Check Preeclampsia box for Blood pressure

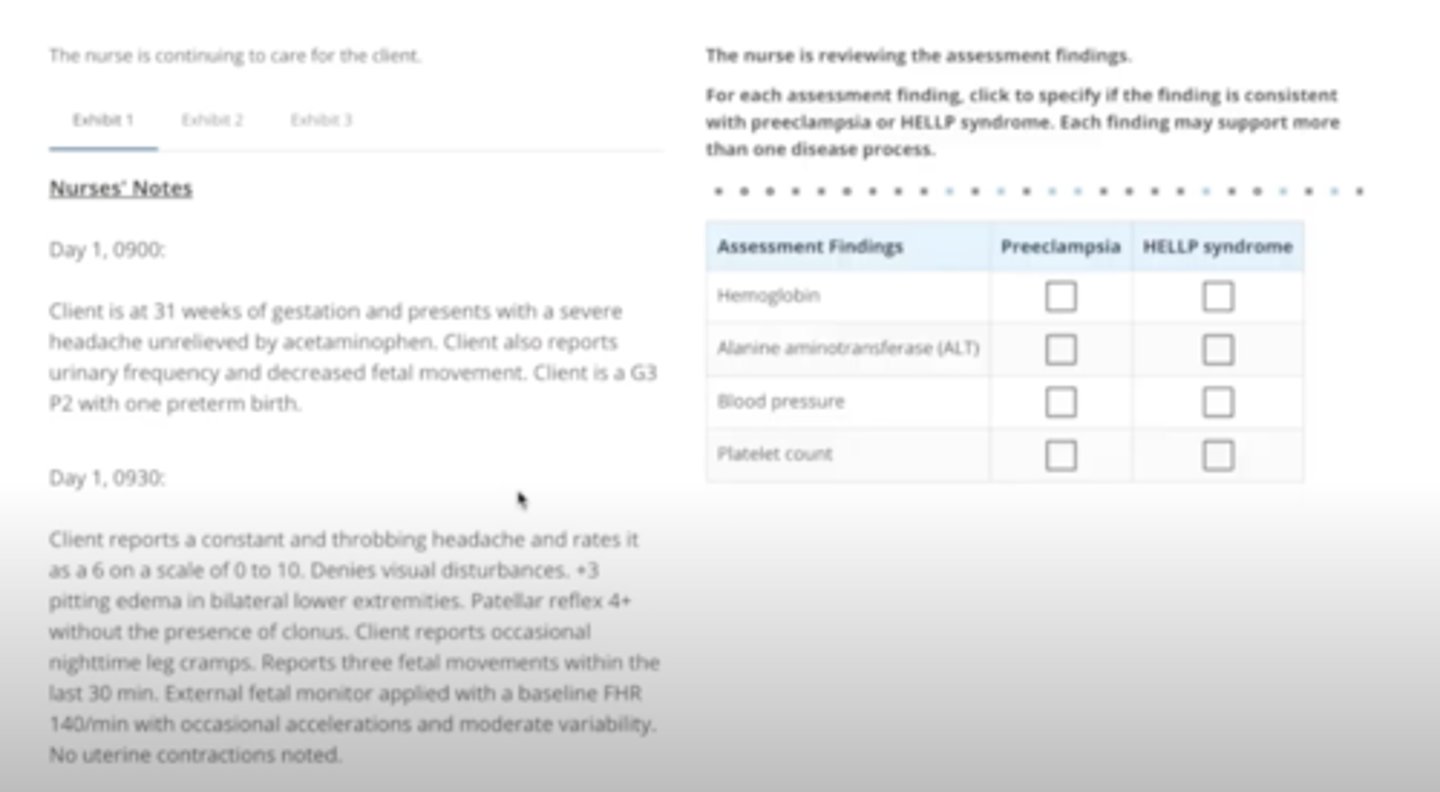point(1060,402)
